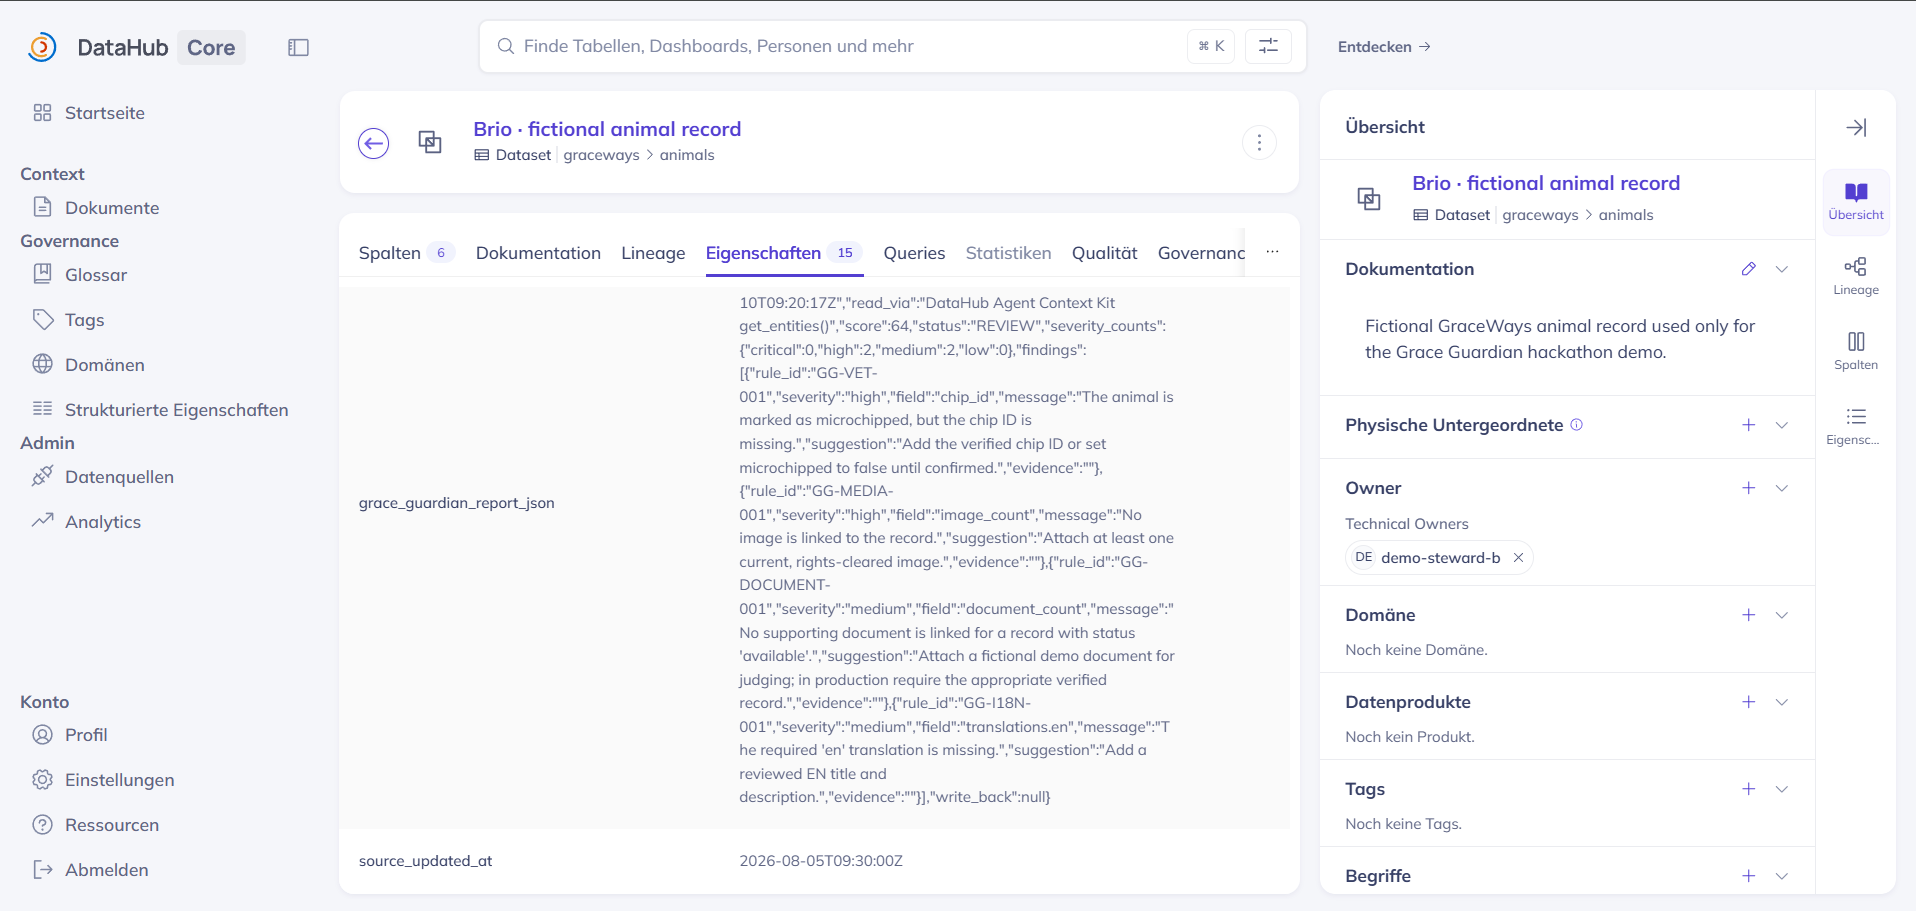Collapse the Dokumentation section chevron
The height and width of the screenshot is (911, 1916).
[1781, 269]
